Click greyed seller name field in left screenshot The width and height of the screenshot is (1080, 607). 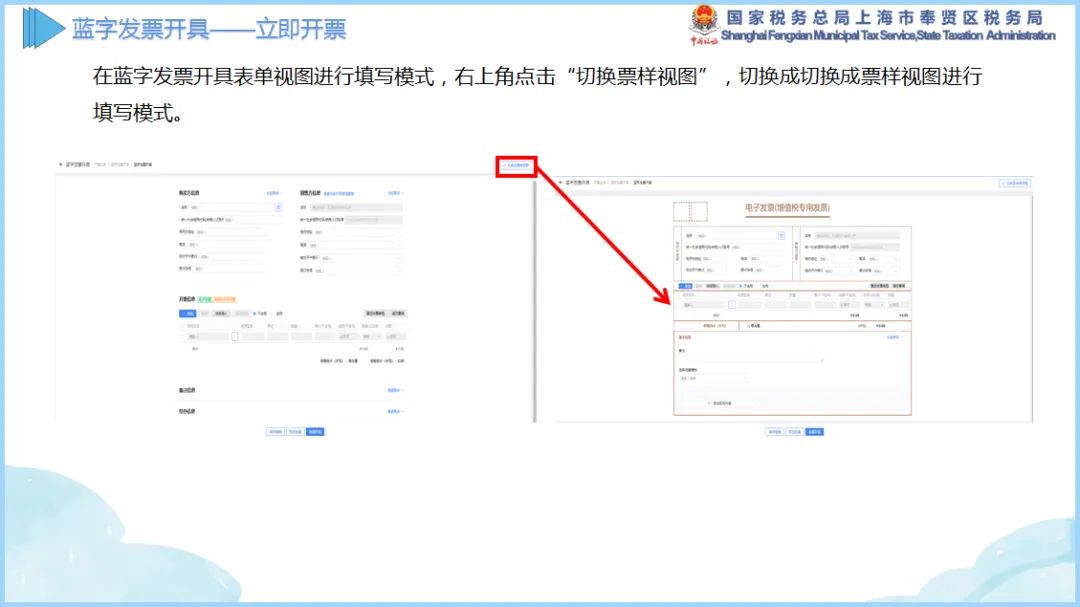[x=356, y=207]
